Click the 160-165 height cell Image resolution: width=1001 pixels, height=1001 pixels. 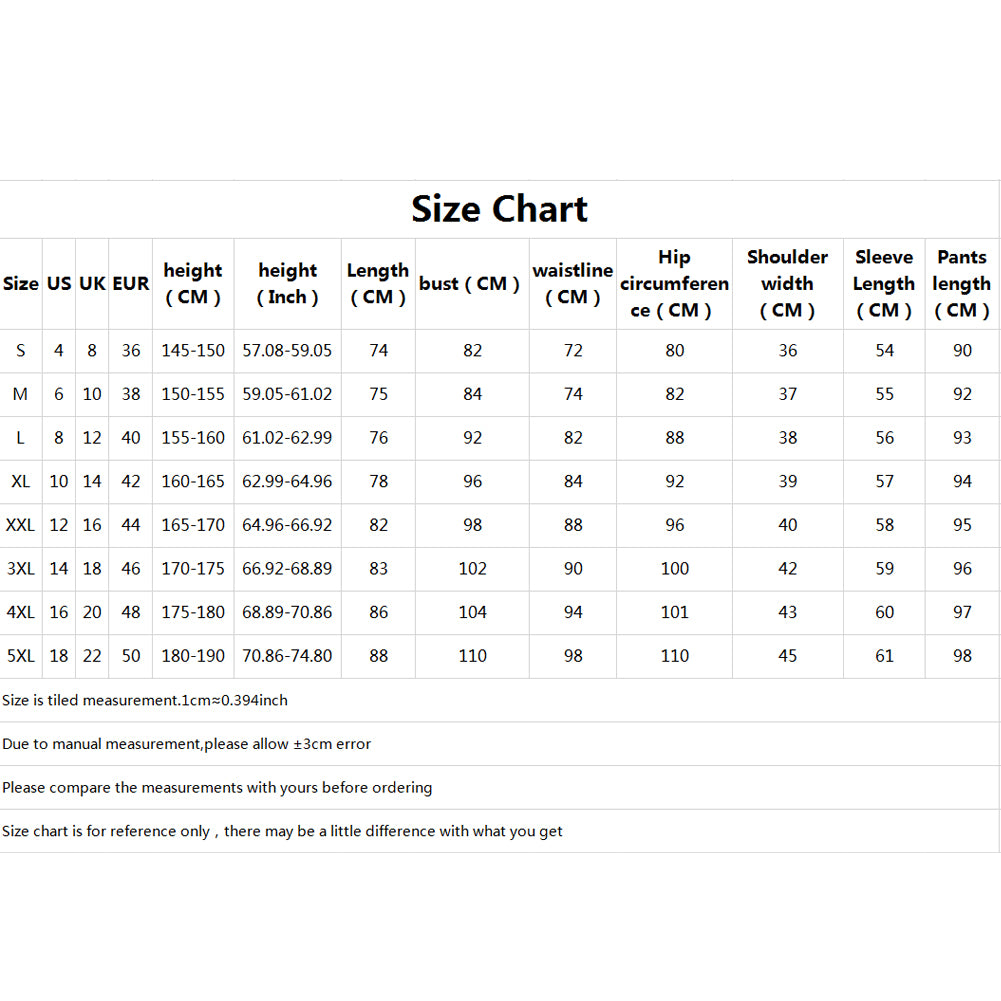click(x=193, y=482)
